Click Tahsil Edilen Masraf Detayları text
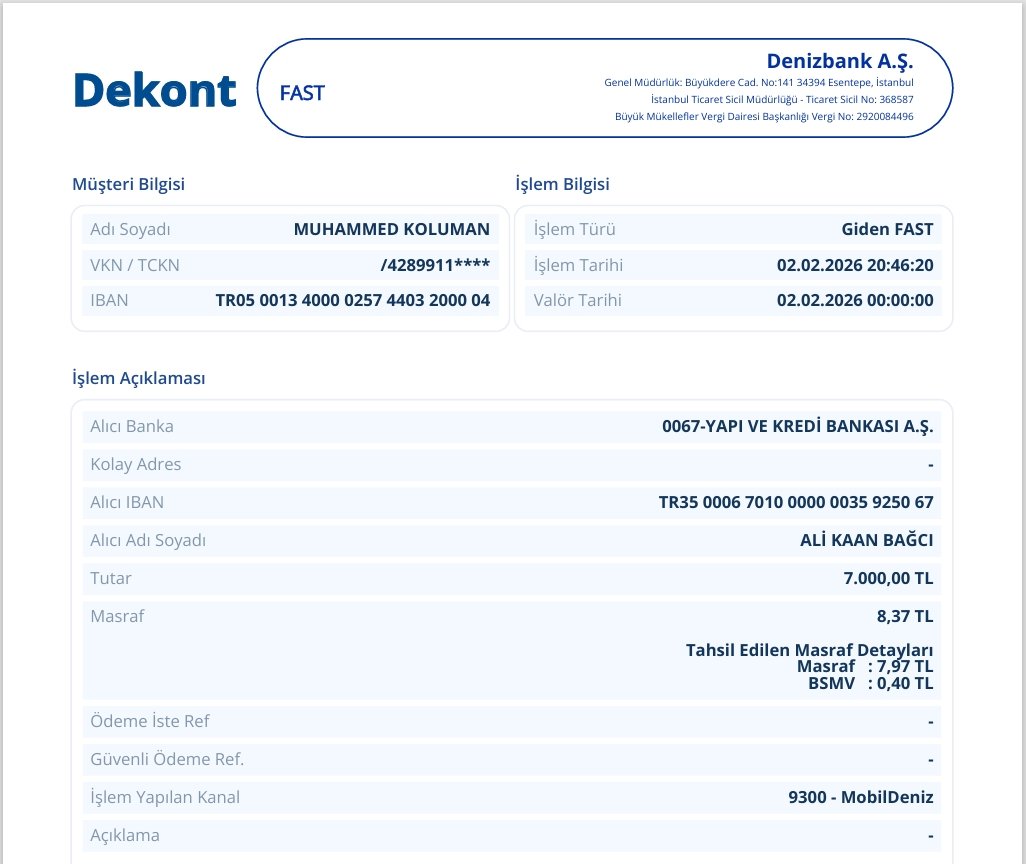This screenshot has height=864, width=1026. pos(809,650)
